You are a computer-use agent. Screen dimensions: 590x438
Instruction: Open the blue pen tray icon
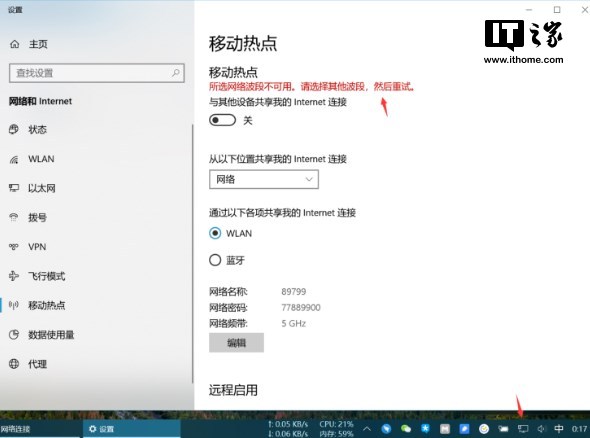click(464, 429)
